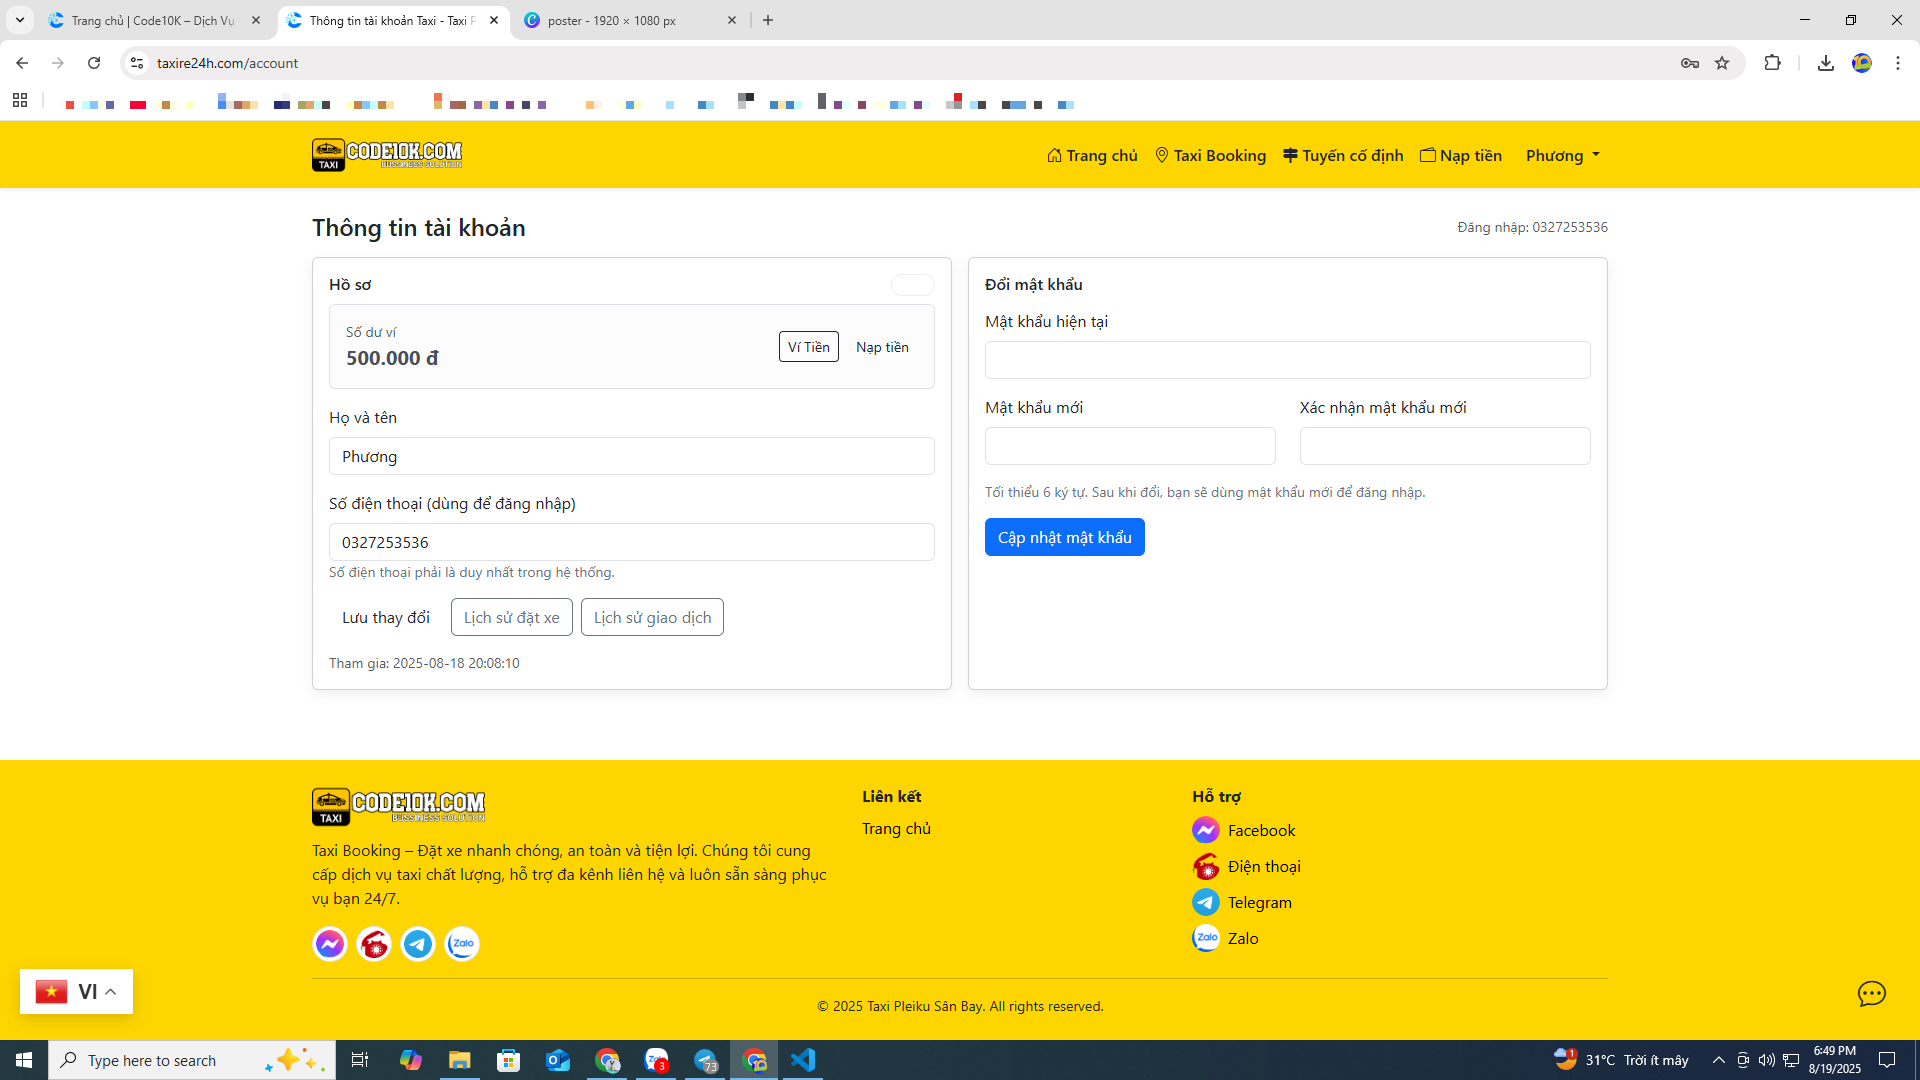Open the Zalo support link
This screenshot has height=1080, width=1920.
1226,938
